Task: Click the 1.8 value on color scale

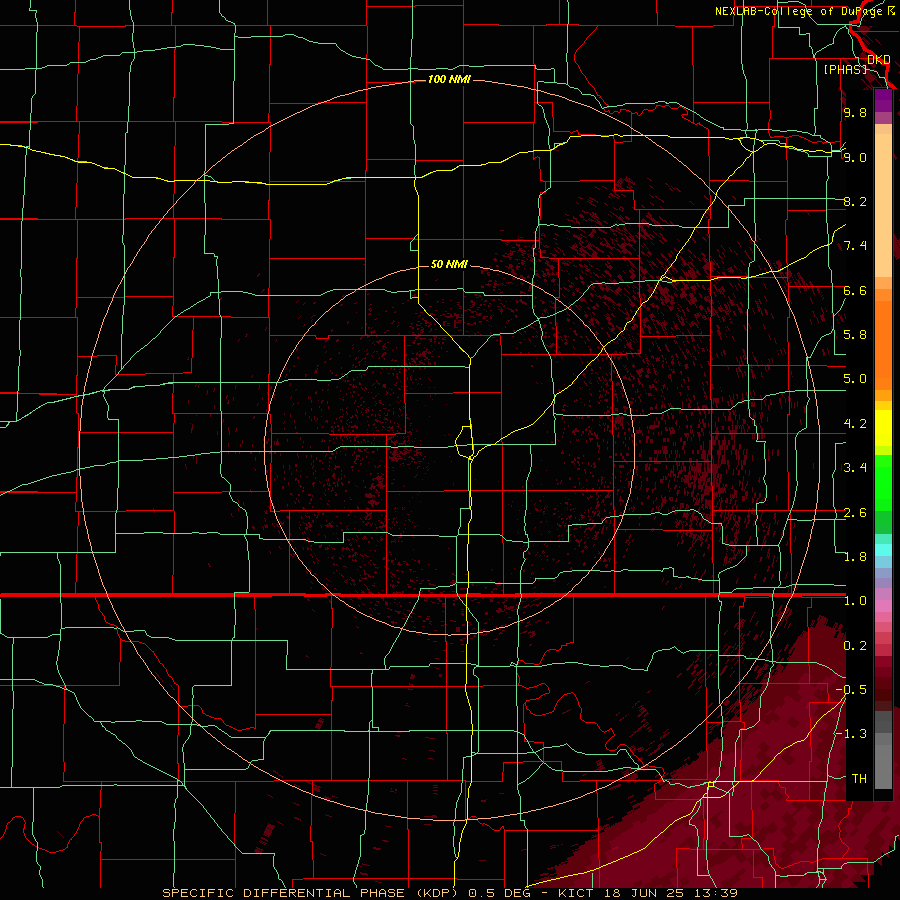Action: coord(855,557)
